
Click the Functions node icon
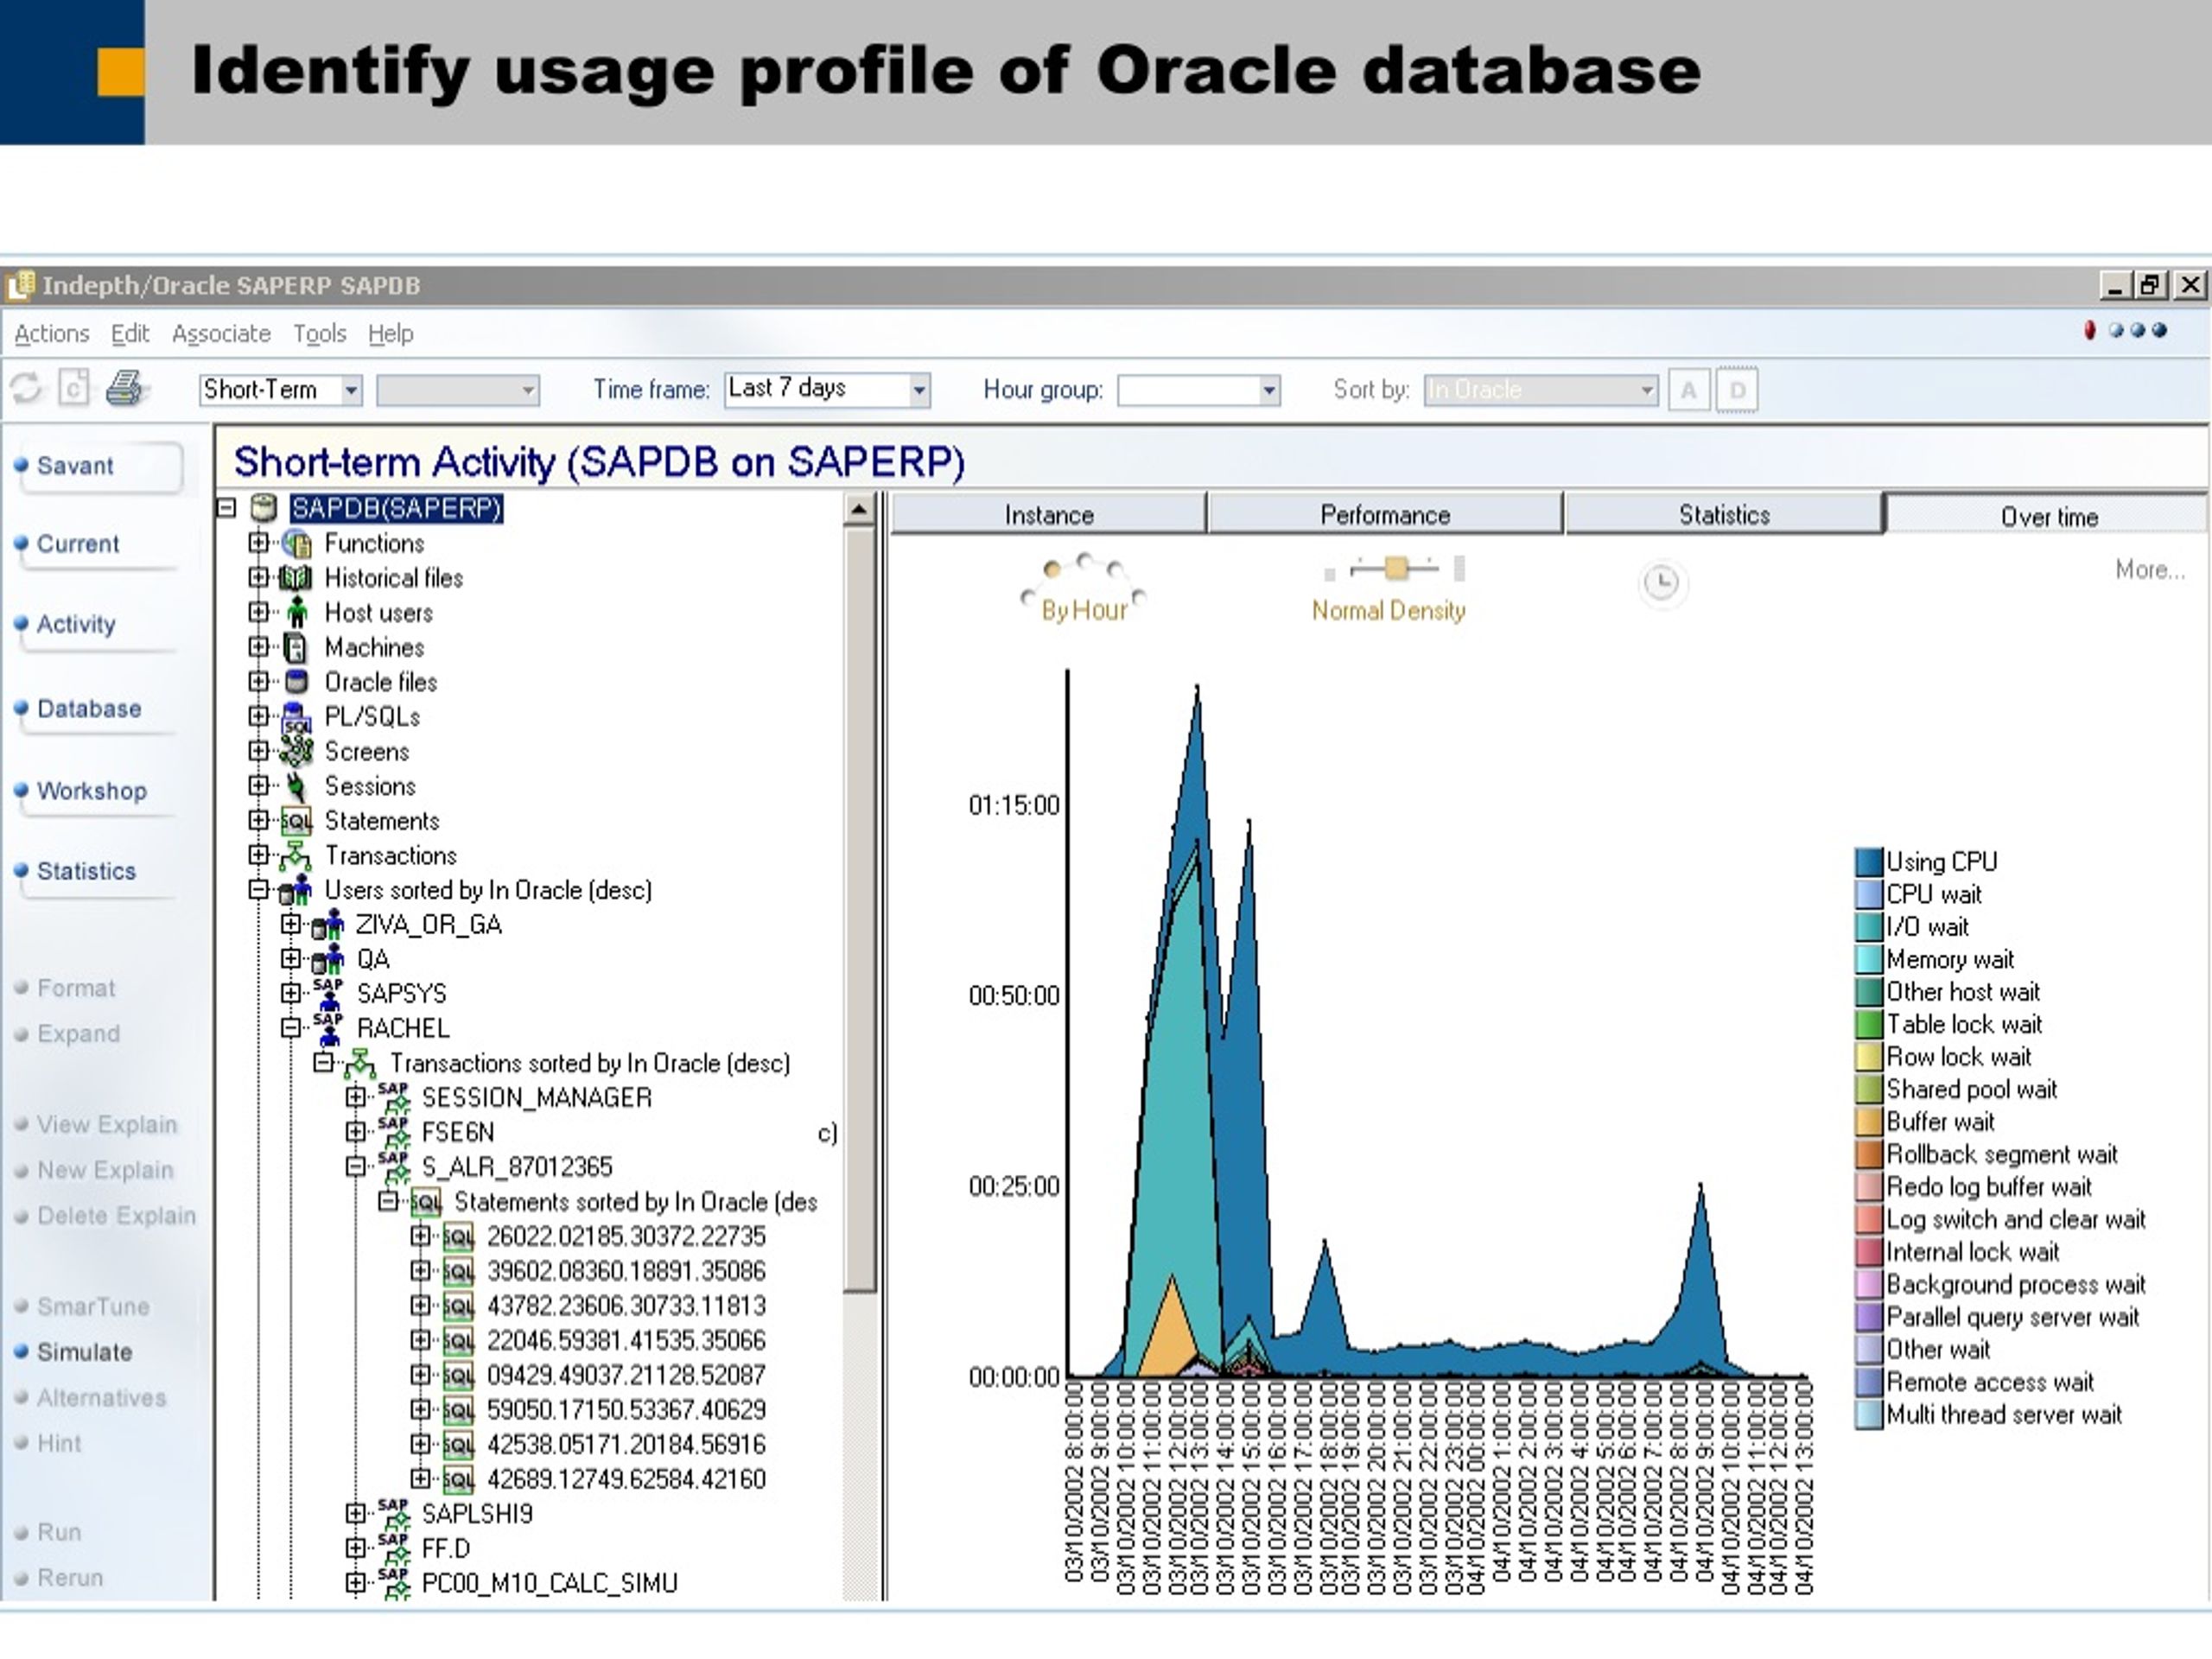click(x=297, y=544)
